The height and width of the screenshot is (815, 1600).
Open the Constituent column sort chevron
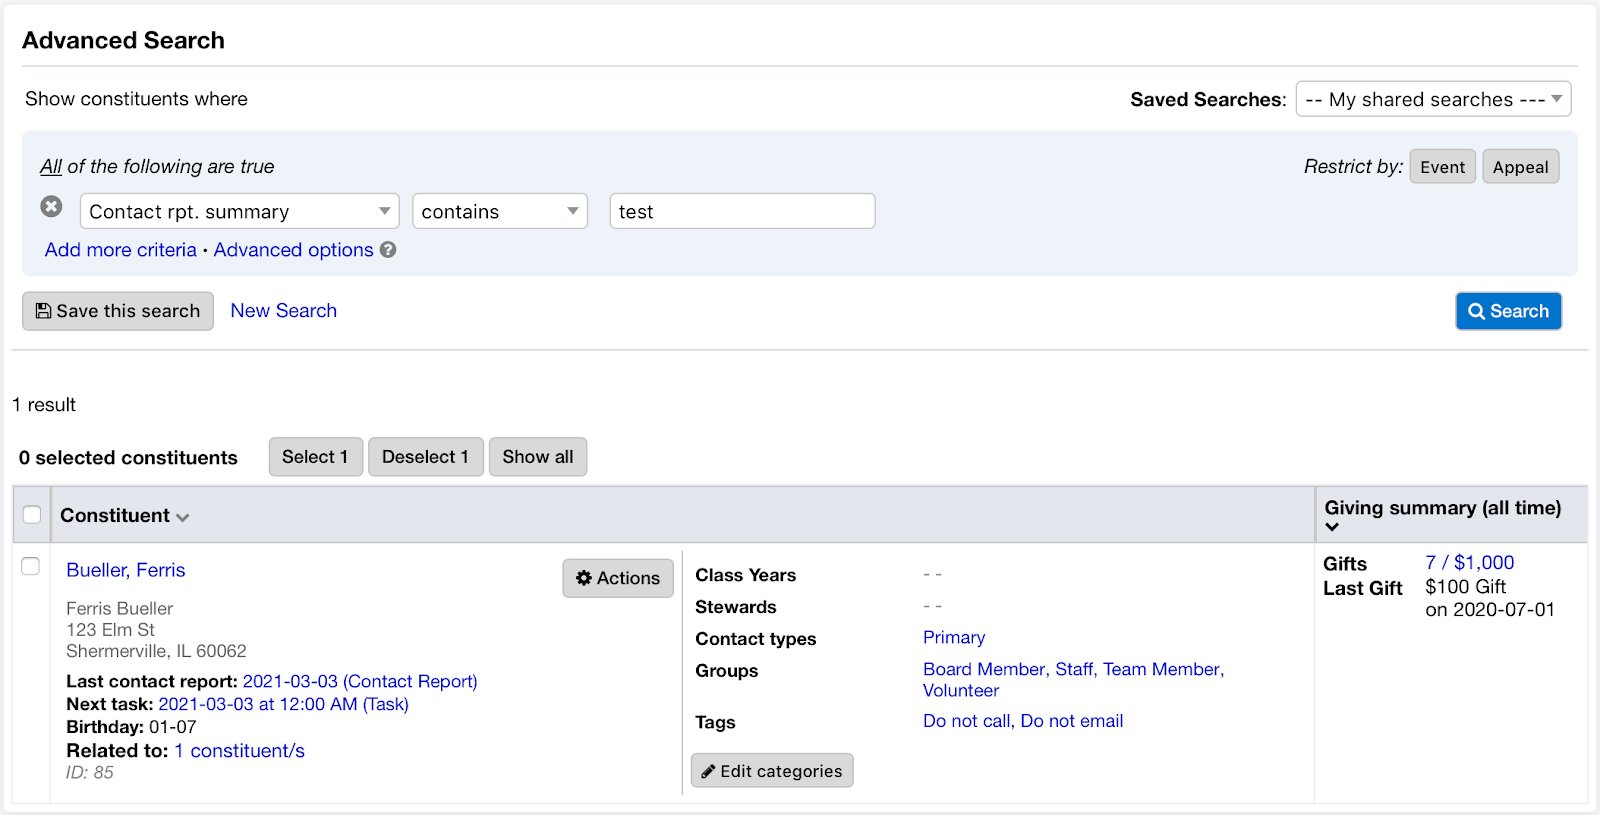183,517
